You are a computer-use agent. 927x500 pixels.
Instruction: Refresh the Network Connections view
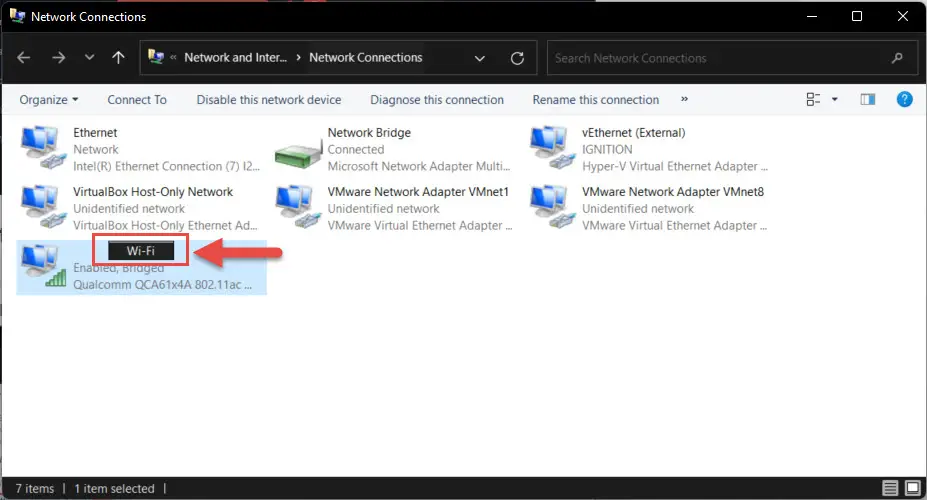[x=517, y=58]
